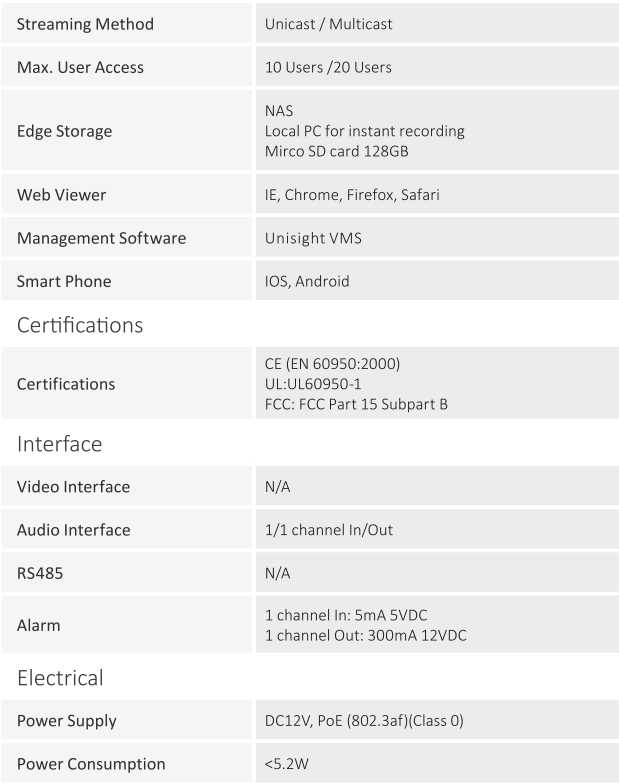619x783 pixels.
Task: Click the Audio Interface label
Action: [x=73, y=530]
